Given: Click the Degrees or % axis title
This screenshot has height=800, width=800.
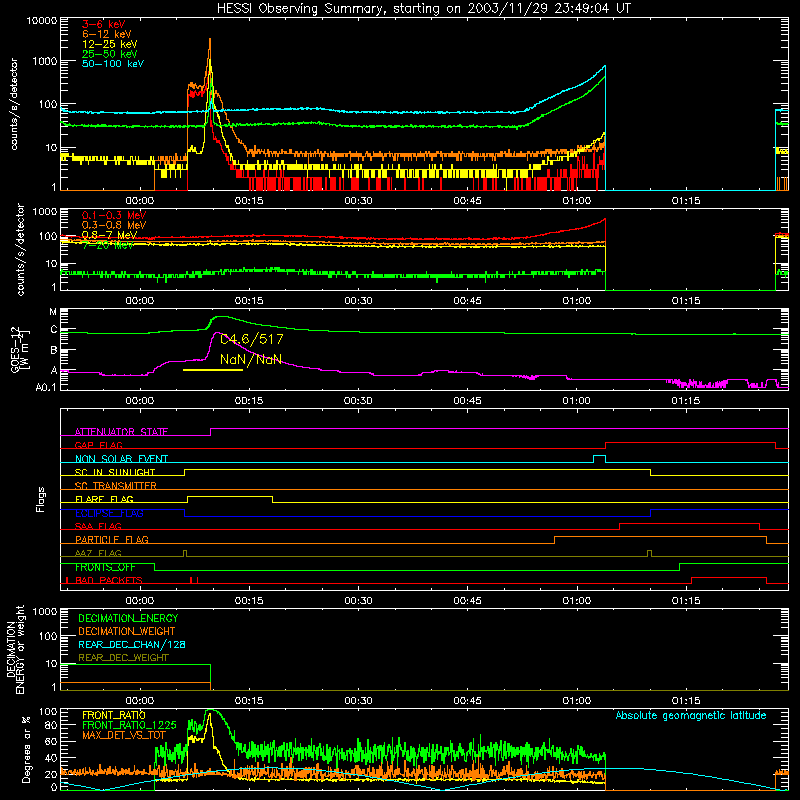Looking at the screenshot, I should (x=26, y=749).
